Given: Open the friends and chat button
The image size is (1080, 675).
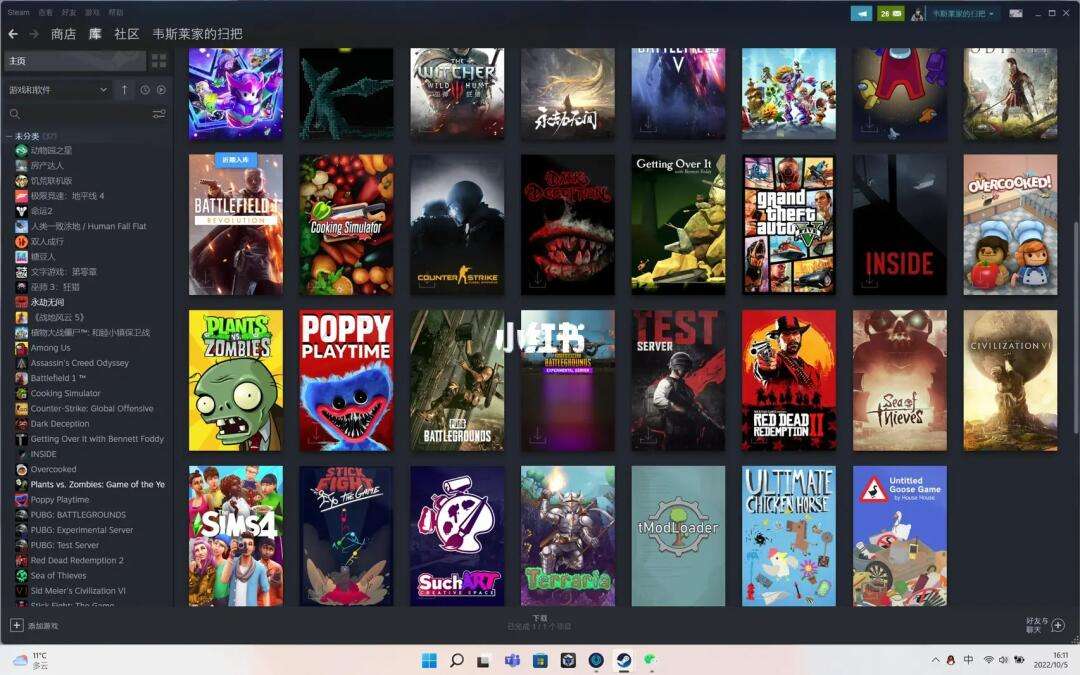Looking at the screenshot, I should [x=1045, y=625].
